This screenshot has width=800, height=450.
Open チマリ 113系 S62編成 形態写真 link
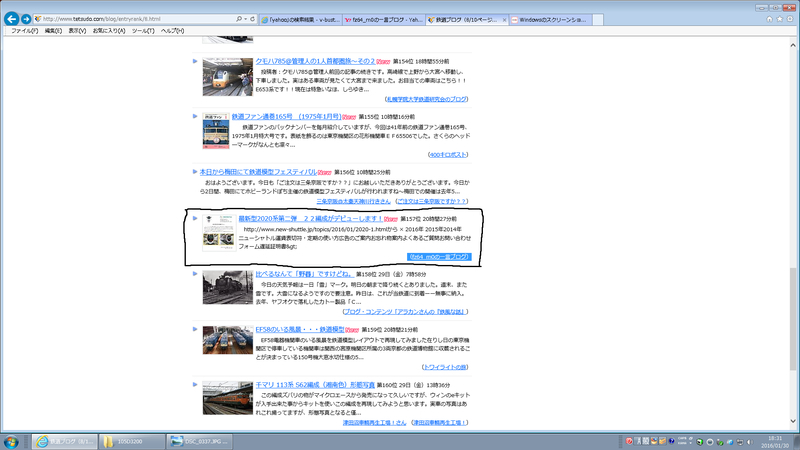point(315,385)
